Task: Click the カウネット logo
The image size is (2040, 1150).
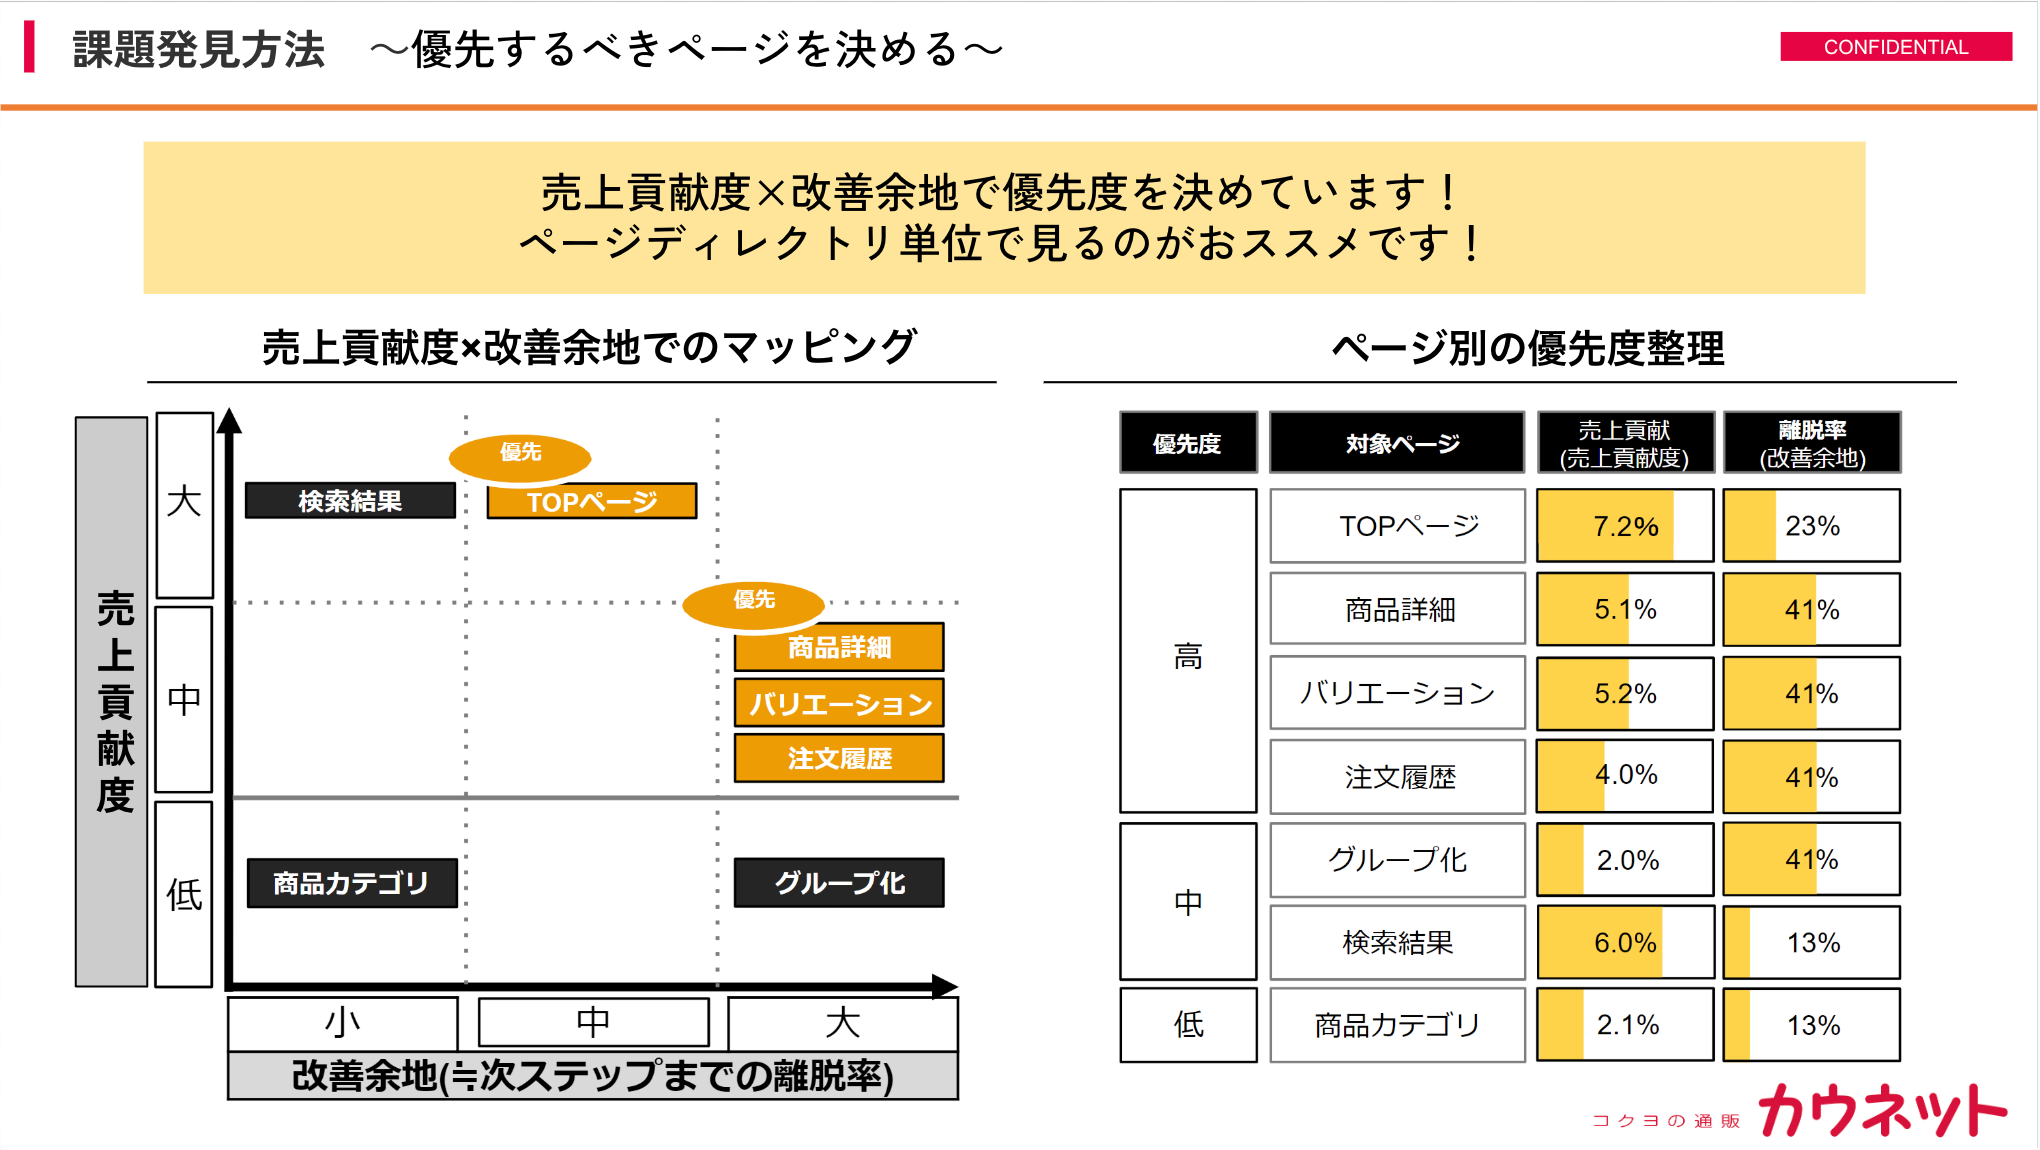Action: [1882, 1110]
